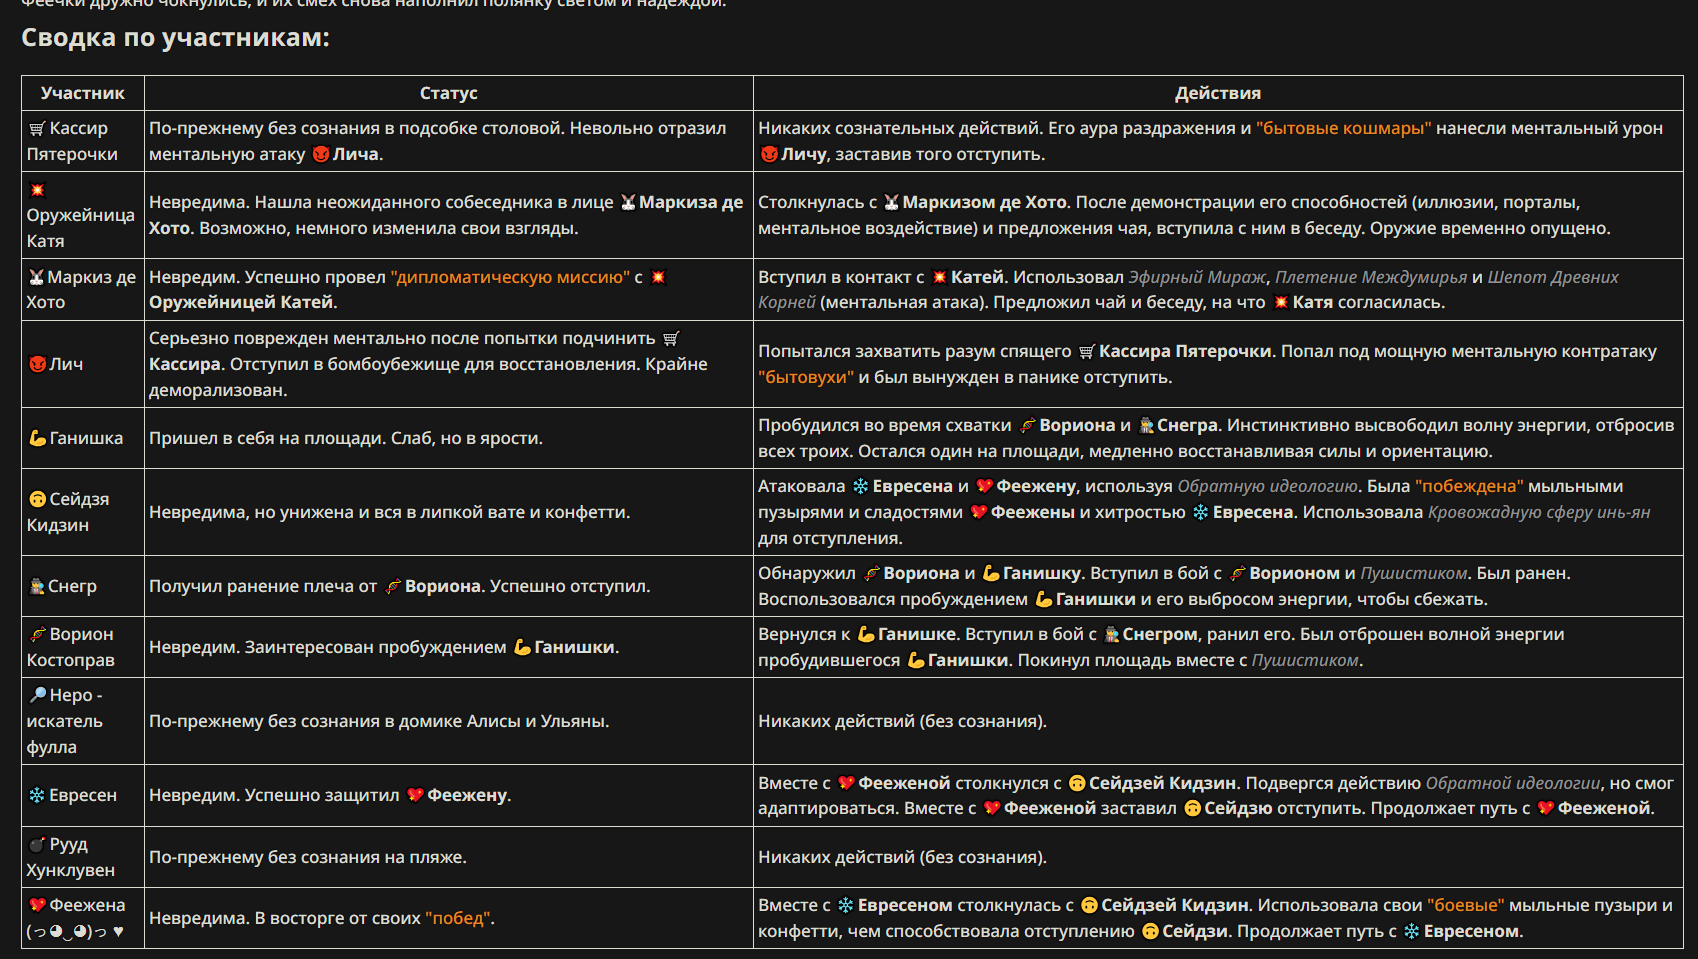The image size is (1698, 959).
Task: Click orange text "бытовые кошмары"
Action: click(x=1344, y=128)
